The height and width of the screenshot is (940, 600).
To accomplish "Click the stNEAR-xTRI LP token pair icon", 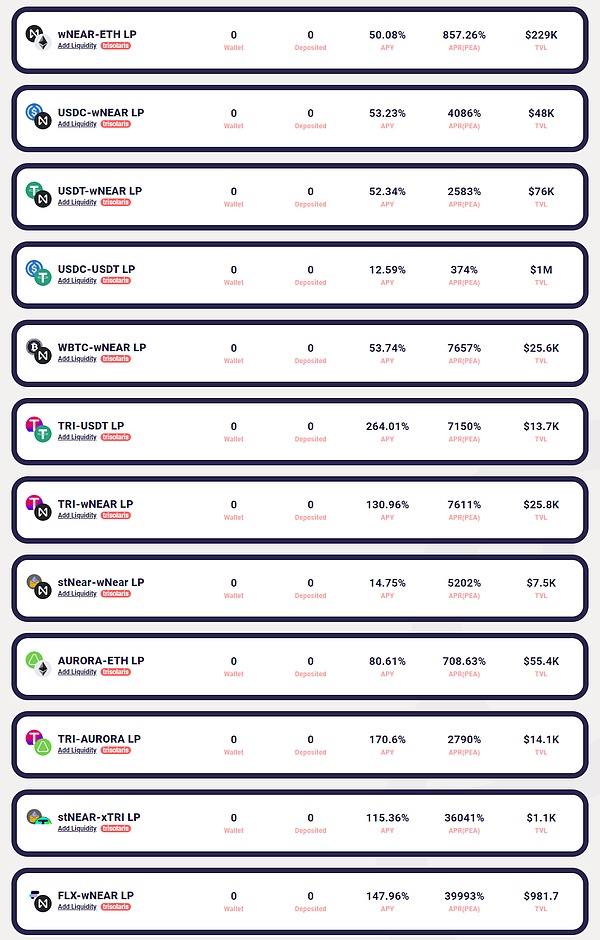I will click(x=38, y=821).
